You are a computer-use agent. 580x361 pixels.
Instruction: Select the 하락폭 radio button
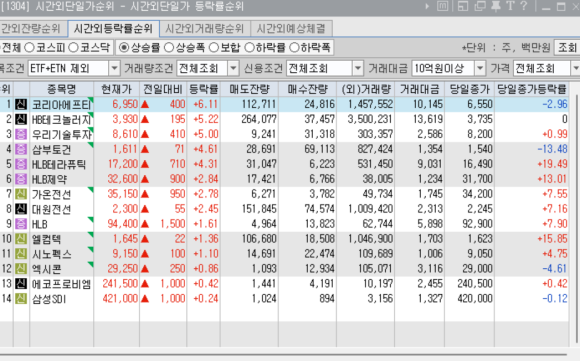click(294, 47)
